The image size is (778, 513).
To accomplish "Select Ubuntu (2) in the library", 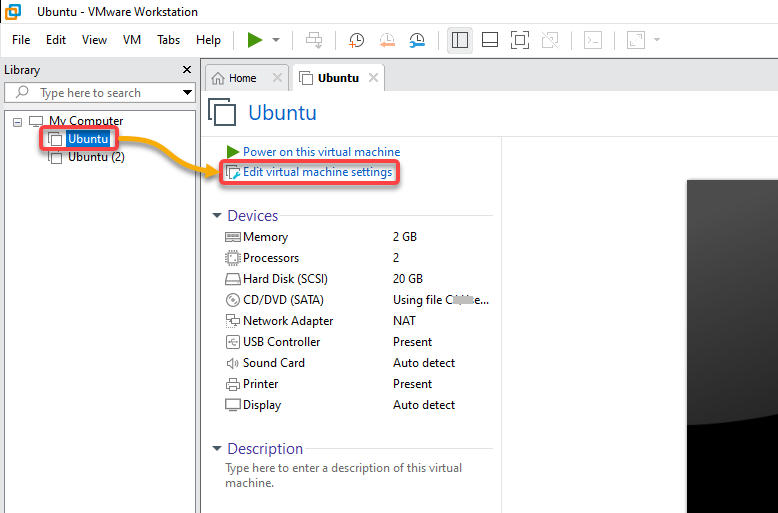I will (96, 157).
